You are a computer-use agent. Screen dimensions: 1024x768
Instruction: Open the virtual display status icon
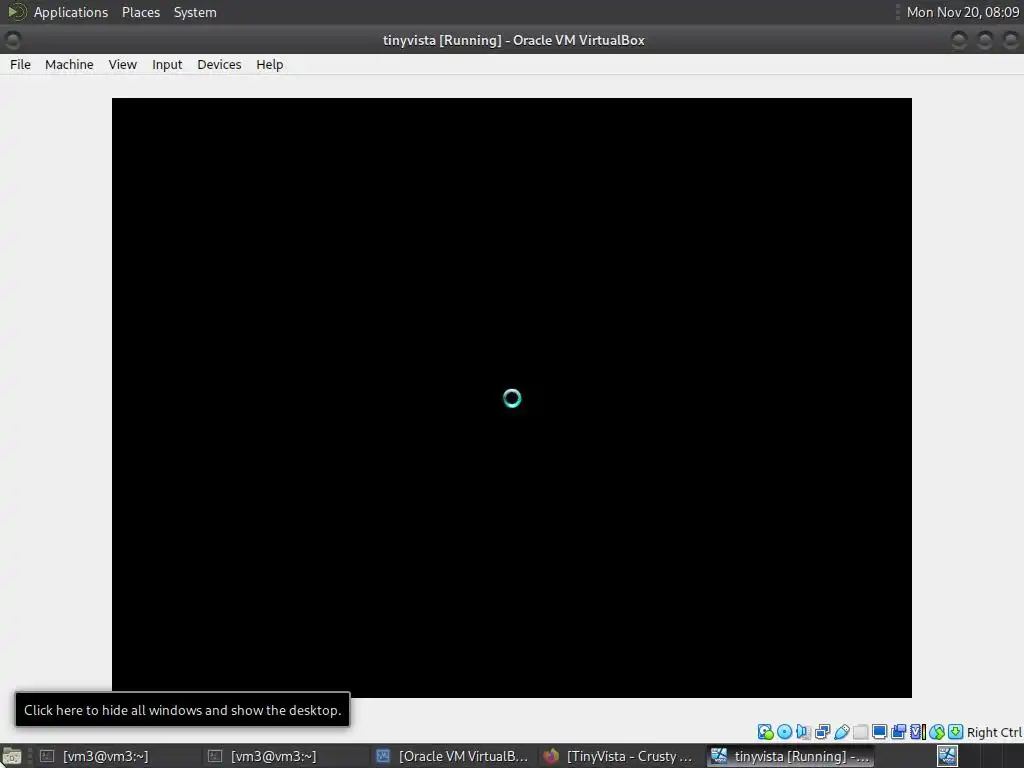click(x=880, y=732)
